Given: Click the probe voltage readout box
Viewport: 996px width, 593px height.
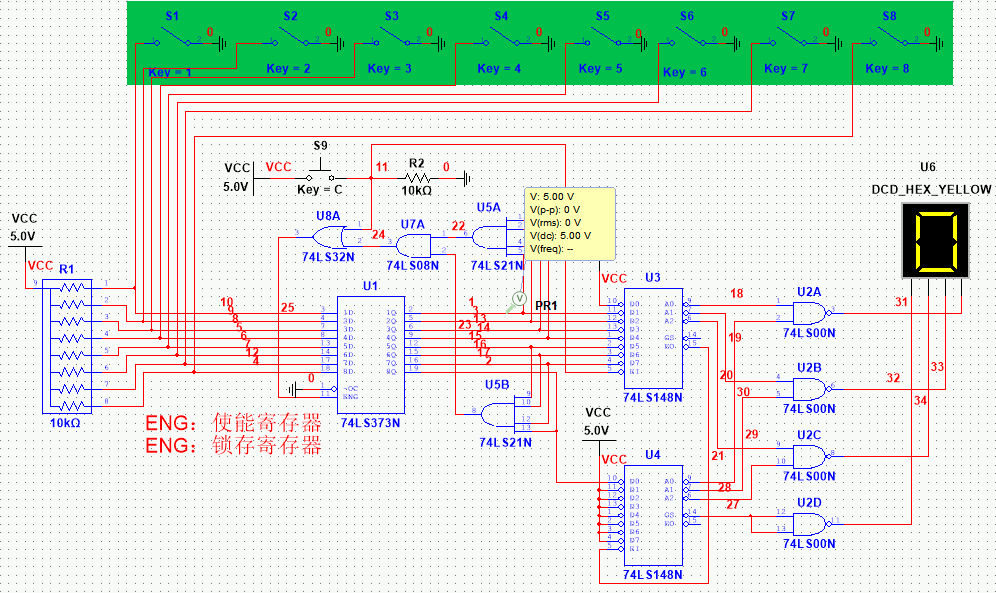Looking at the screenshot, I should (x=569, y=223).
